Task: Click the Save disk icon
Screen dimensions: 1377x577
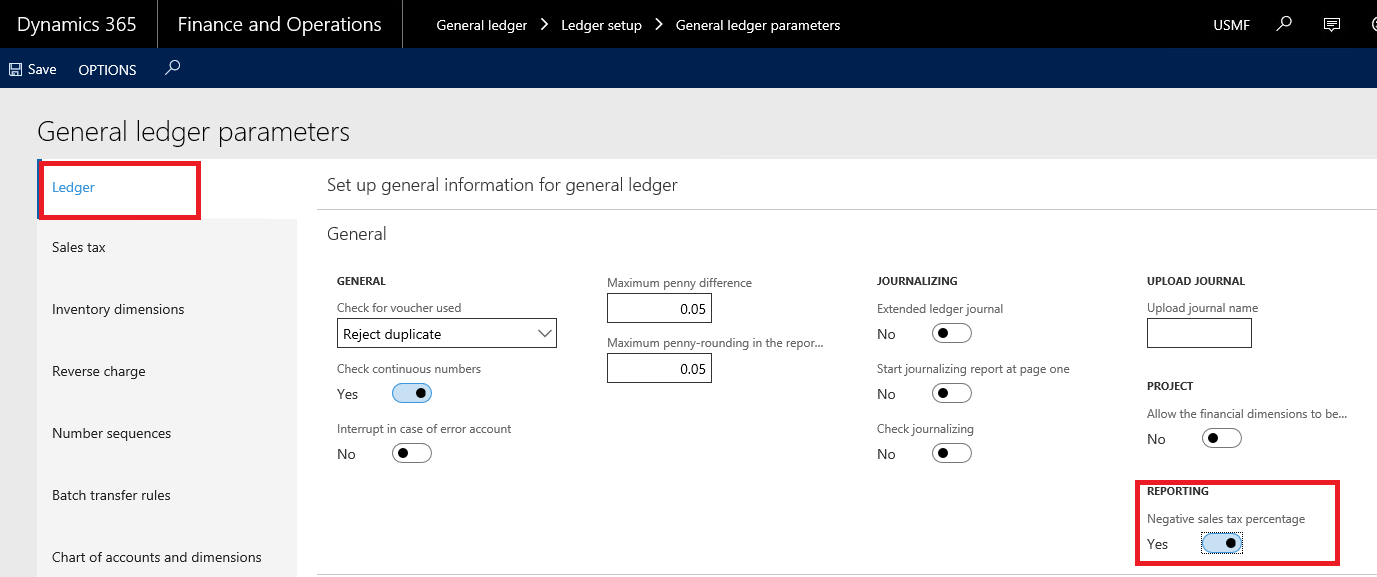Action: pyautogui.click(x=15, y=70)
